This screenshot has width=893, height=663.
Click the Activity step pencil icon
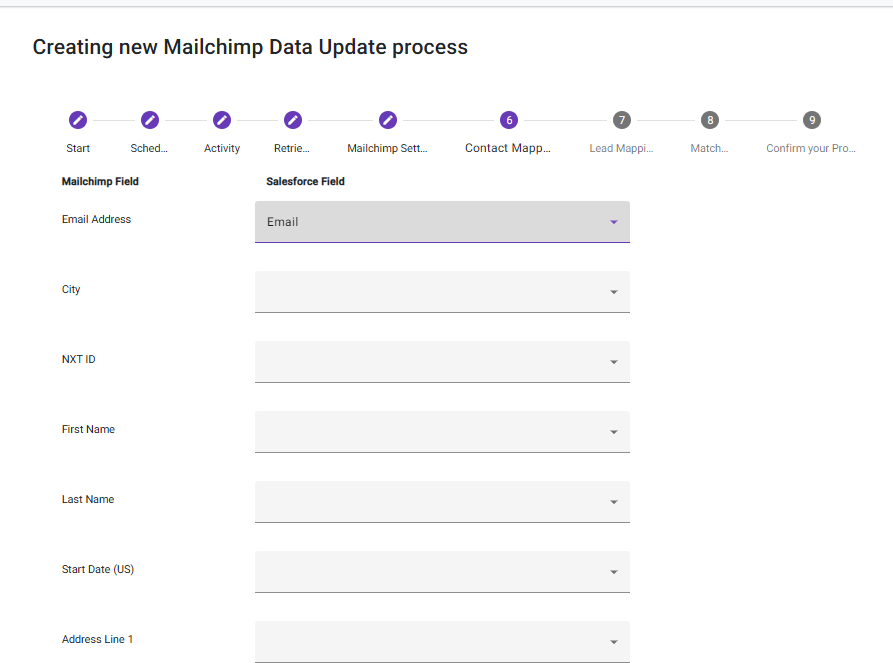point(222,120)
